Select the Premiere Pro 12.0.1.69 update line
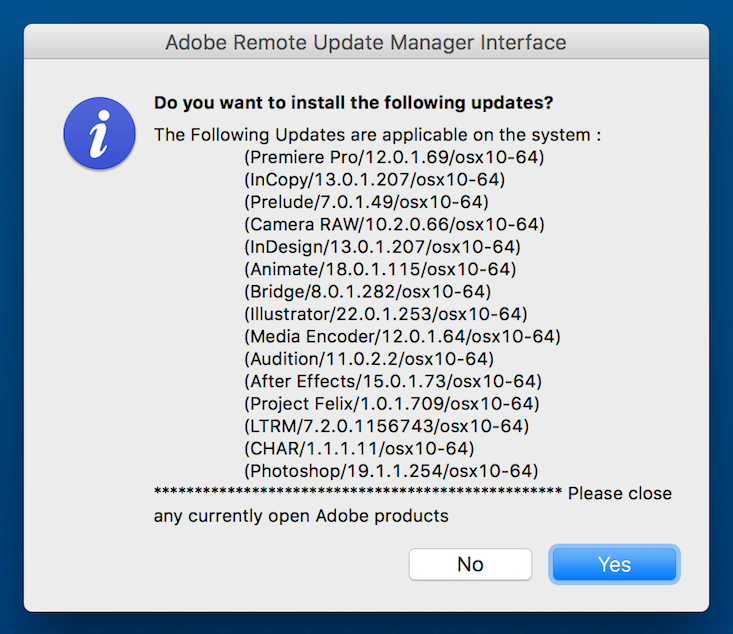 pyautogui.click(x=394, y=158)
